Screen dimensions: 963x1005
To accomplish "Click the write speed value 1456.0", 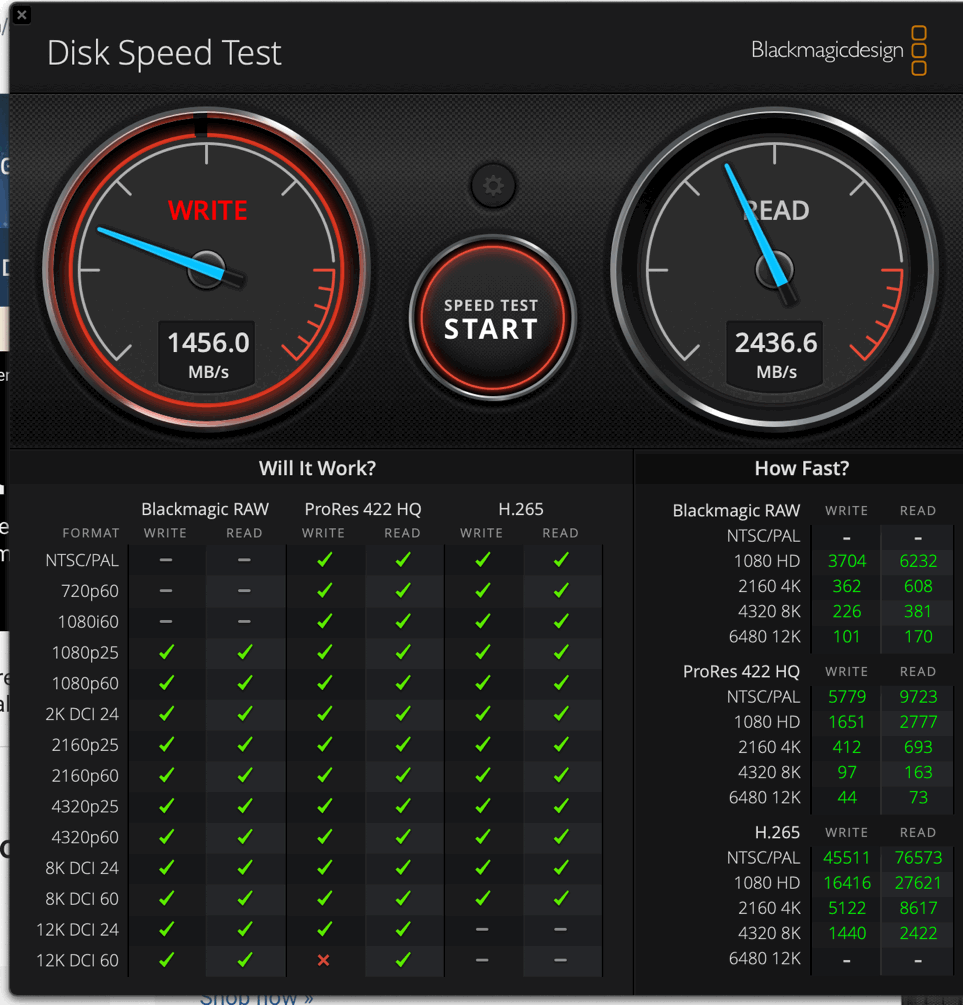I will tap(208, 343).
